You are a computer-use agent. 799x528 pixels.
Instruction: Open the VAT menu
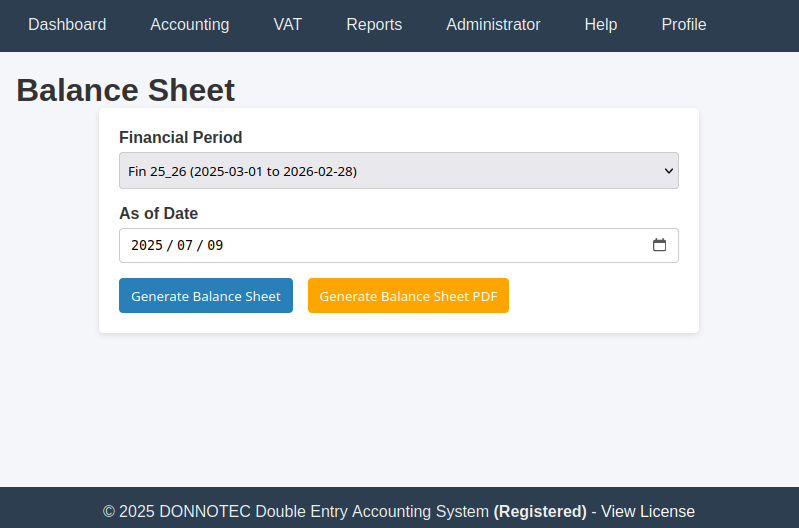288,24
